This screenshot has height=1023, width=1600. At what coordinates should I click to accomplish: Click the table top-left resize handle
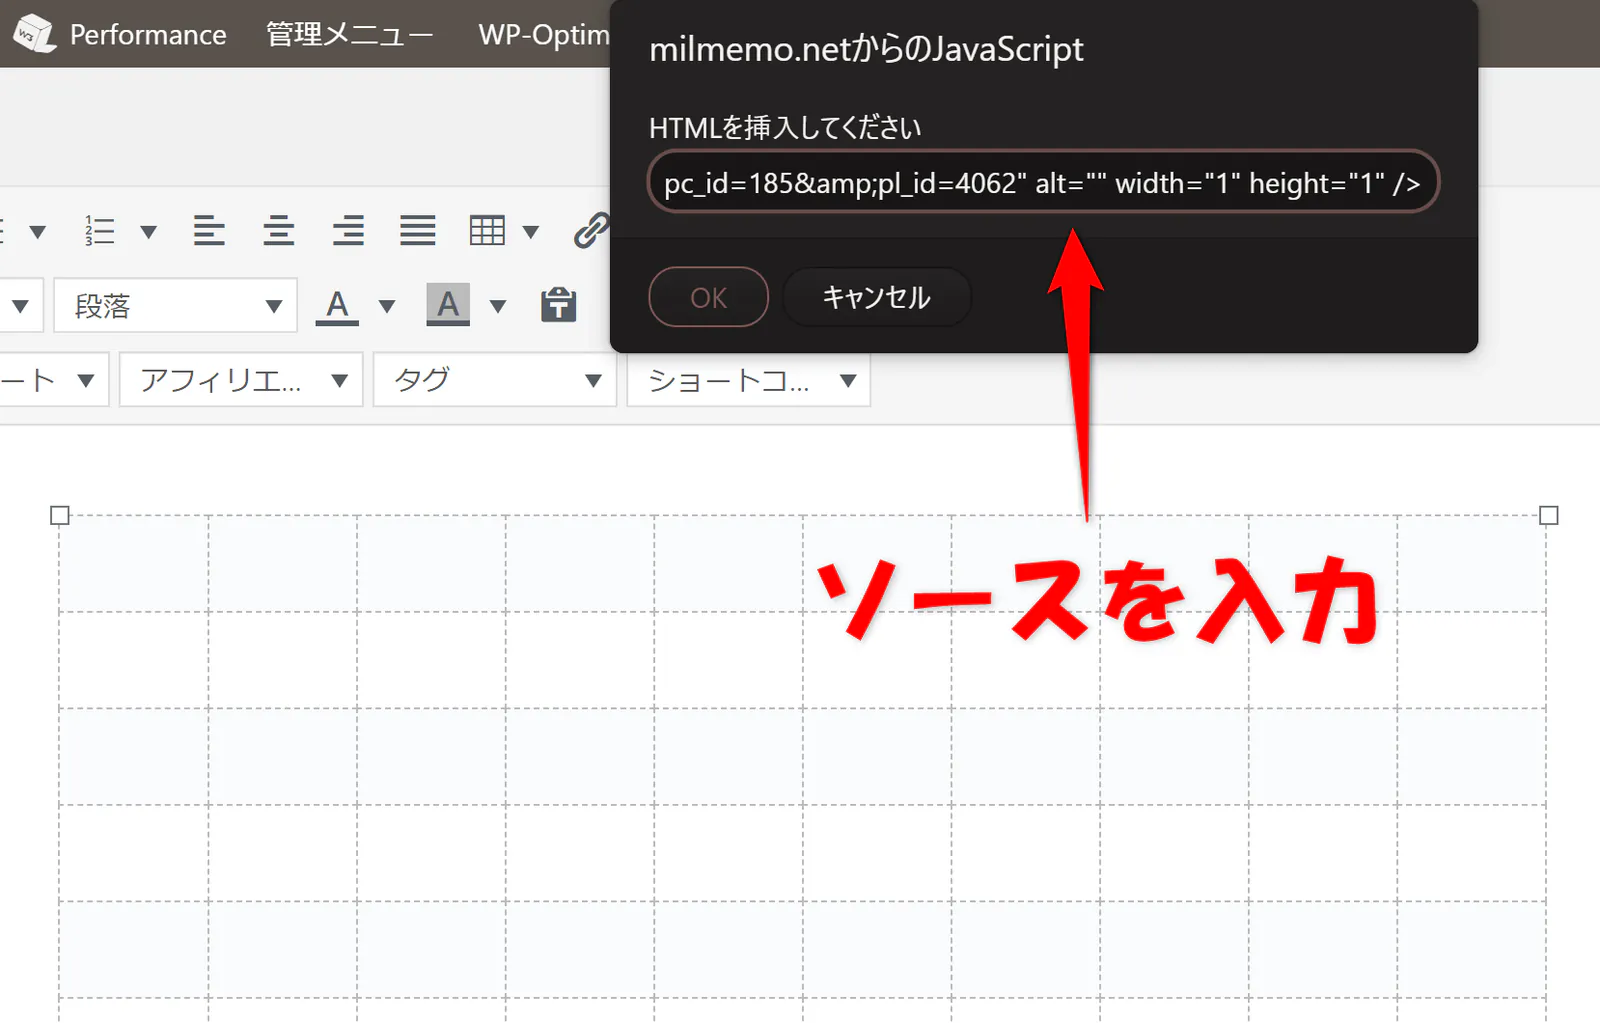pyautogui.click(x=60, y=515)
